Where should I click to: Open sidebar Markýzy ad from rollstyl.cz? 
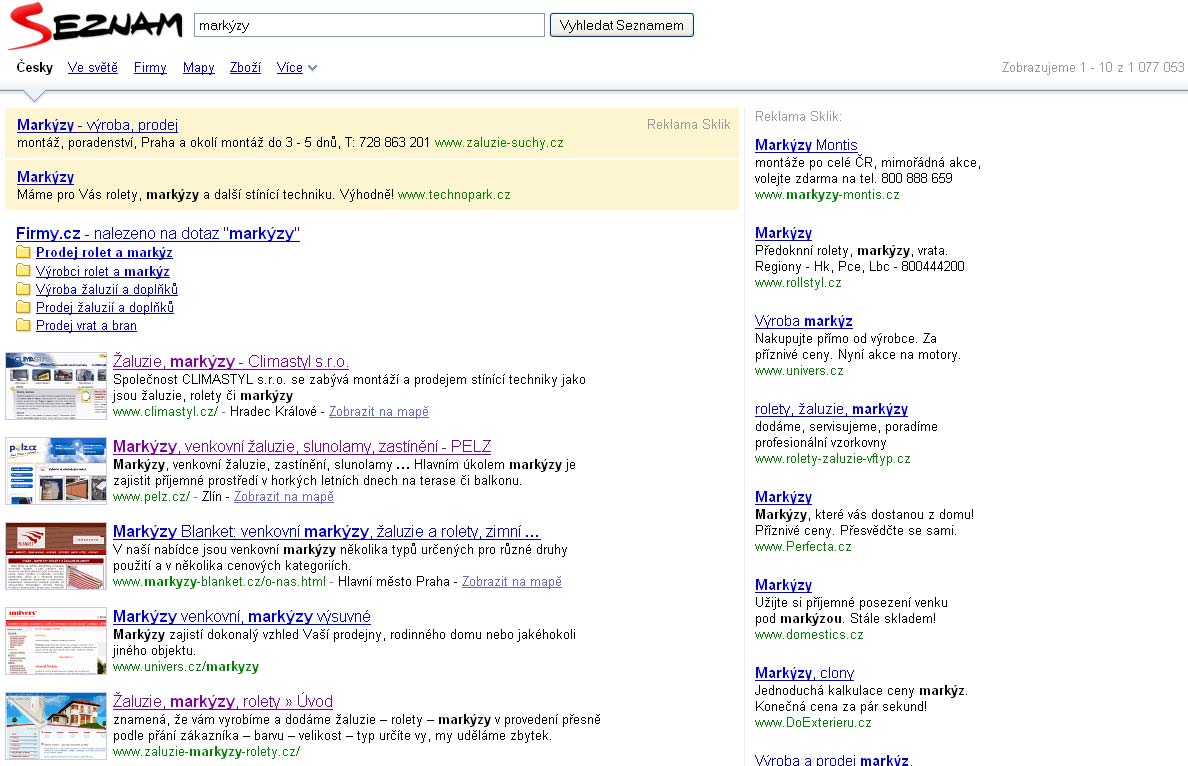click(783, 233)
